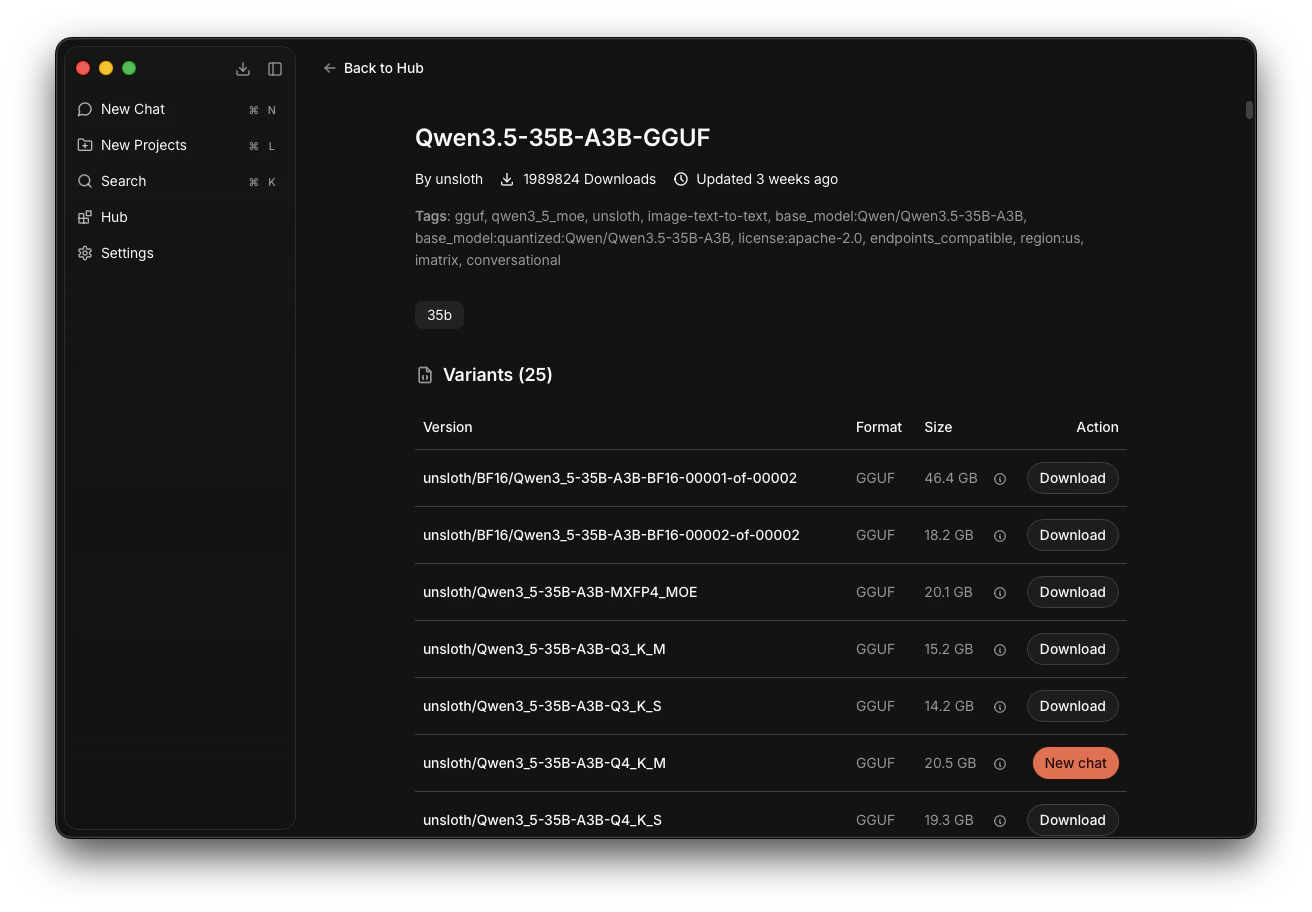Click the 35b tag chip

coord(439,315)
